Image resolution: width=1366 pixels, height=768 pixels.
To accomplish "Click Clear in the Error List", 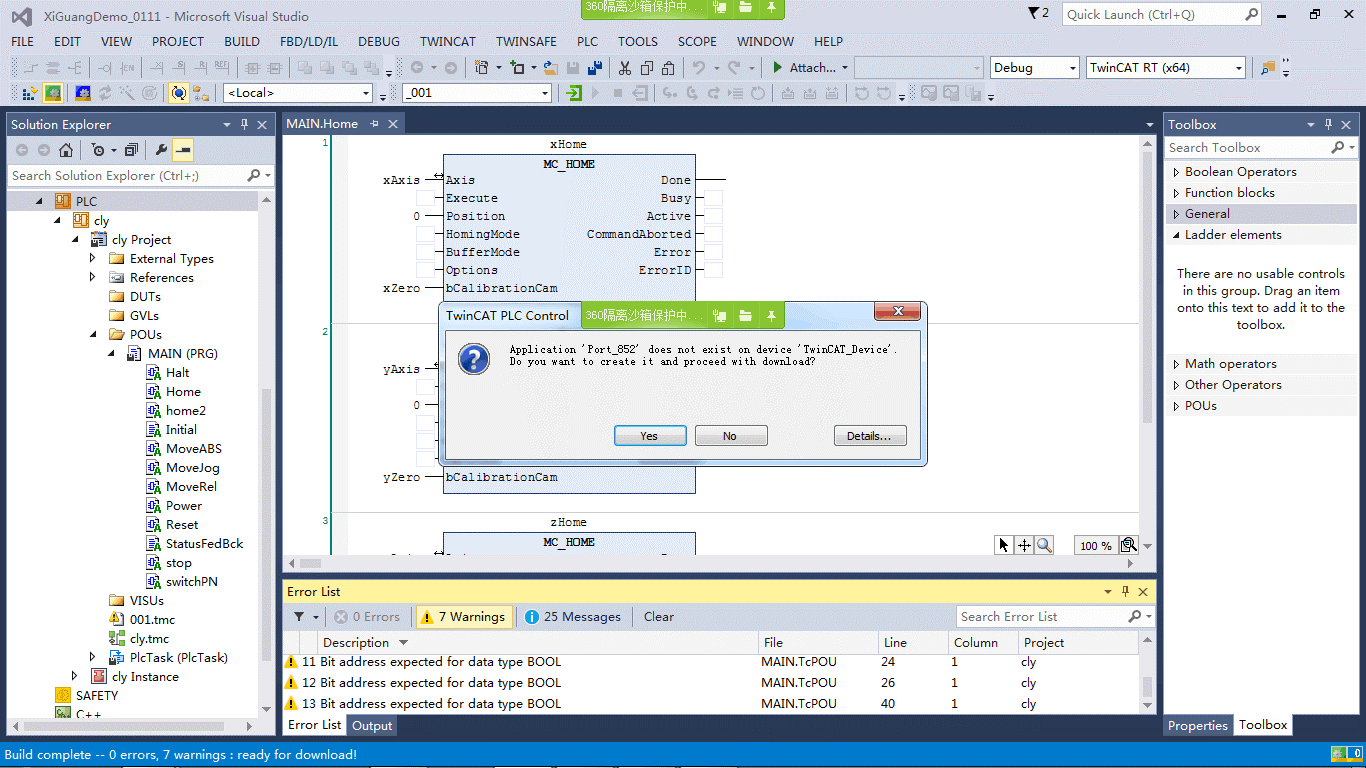I will tap(658, 617).
